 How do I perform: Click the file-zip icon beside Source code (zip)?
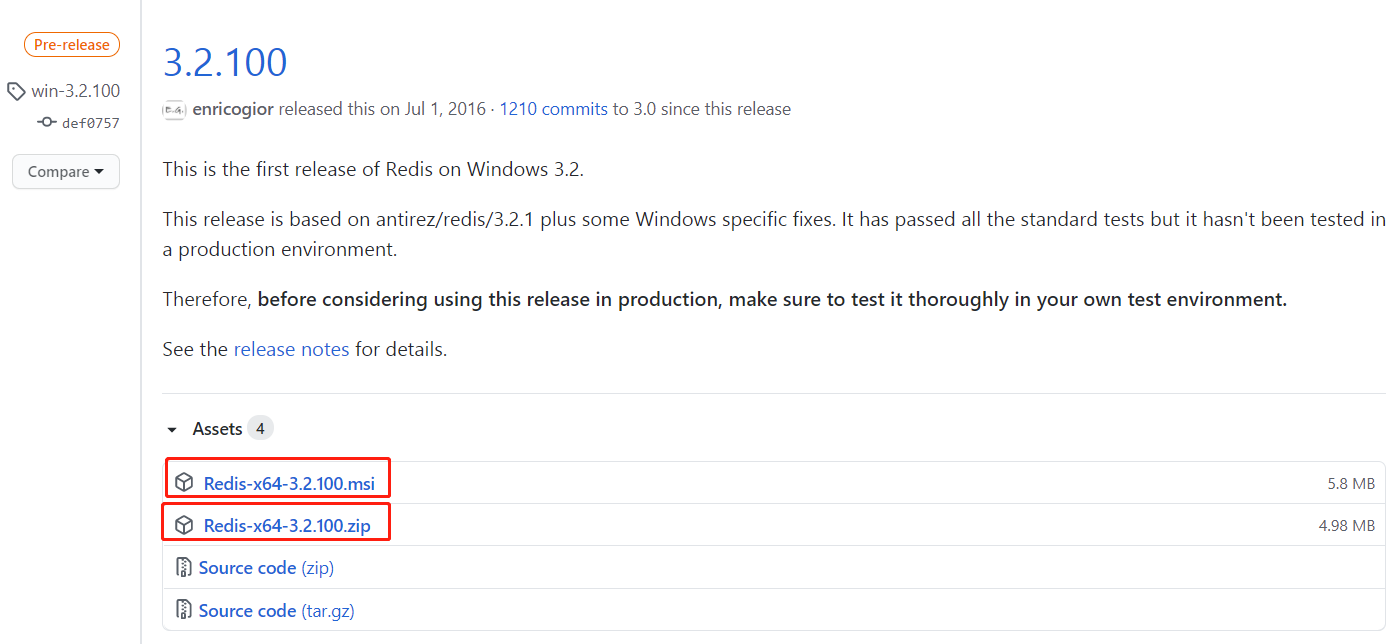(184, 568)
